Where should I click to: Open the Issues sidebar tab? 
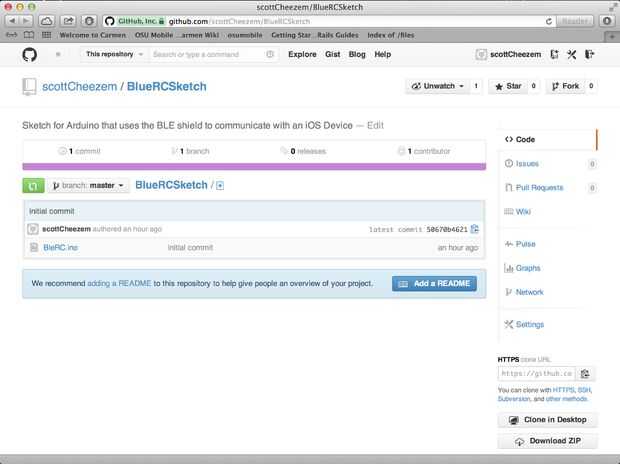[527, 163]
